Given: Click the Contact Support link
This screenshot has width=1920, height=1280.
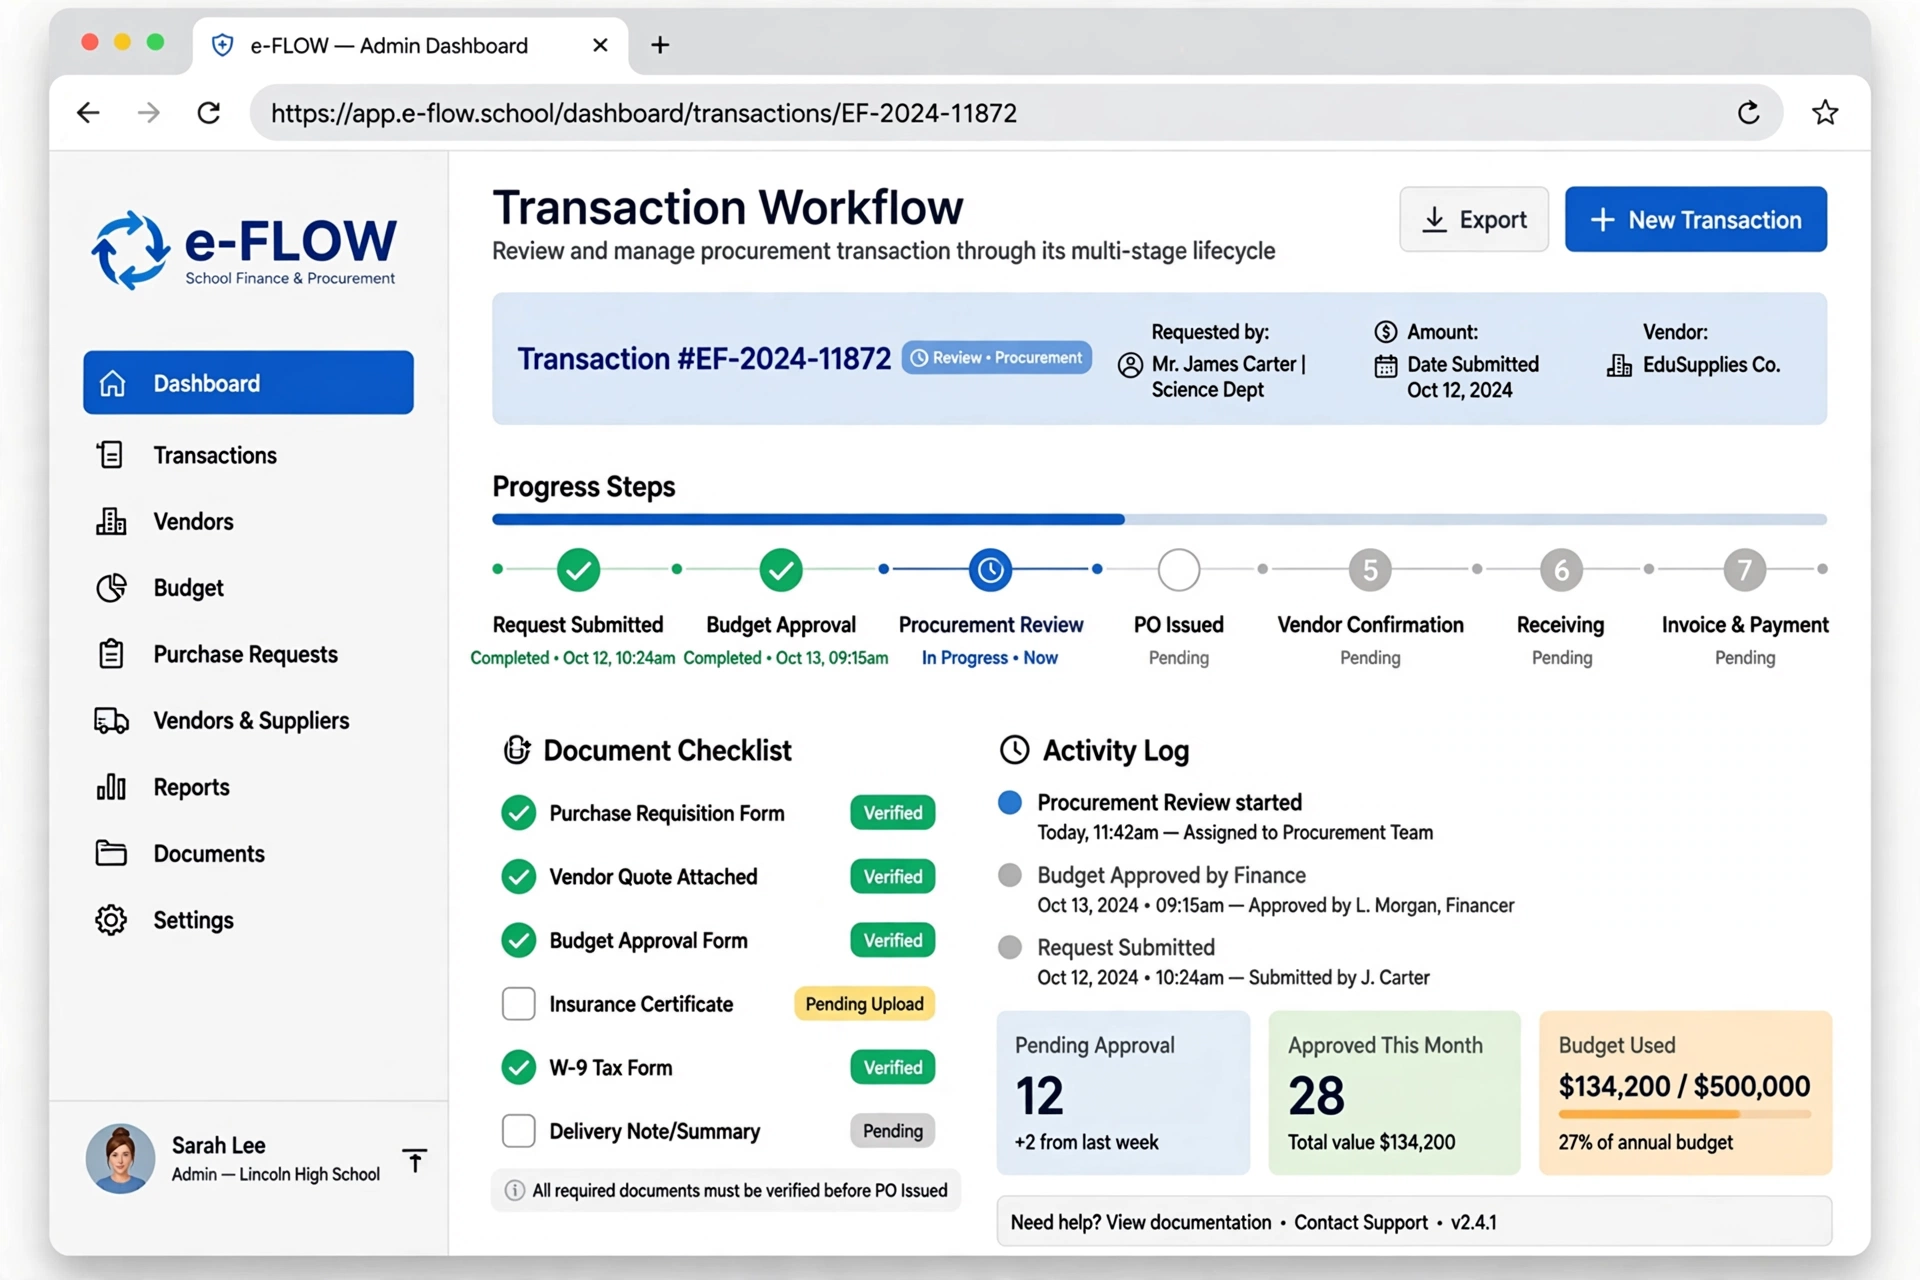Looking at the screenshot, I should [x=1361, y=1222].
